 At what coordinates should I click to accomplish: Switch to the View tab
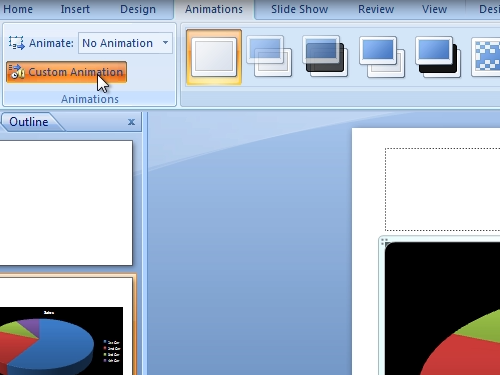(434, 9)
